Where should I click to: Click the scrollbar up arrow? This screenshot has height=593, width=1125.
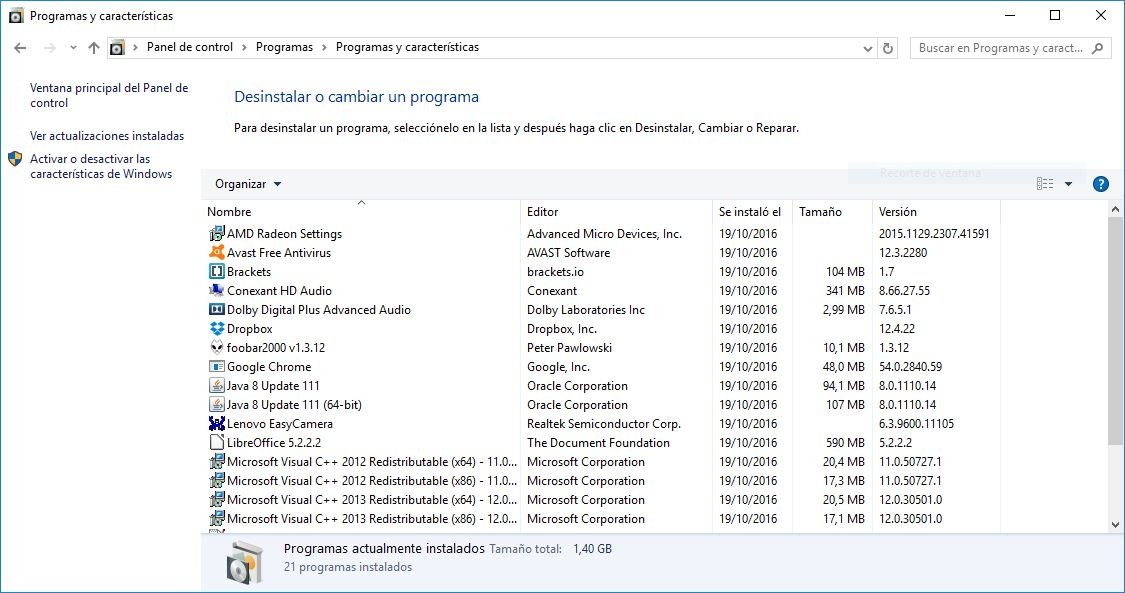[1116, 209]
